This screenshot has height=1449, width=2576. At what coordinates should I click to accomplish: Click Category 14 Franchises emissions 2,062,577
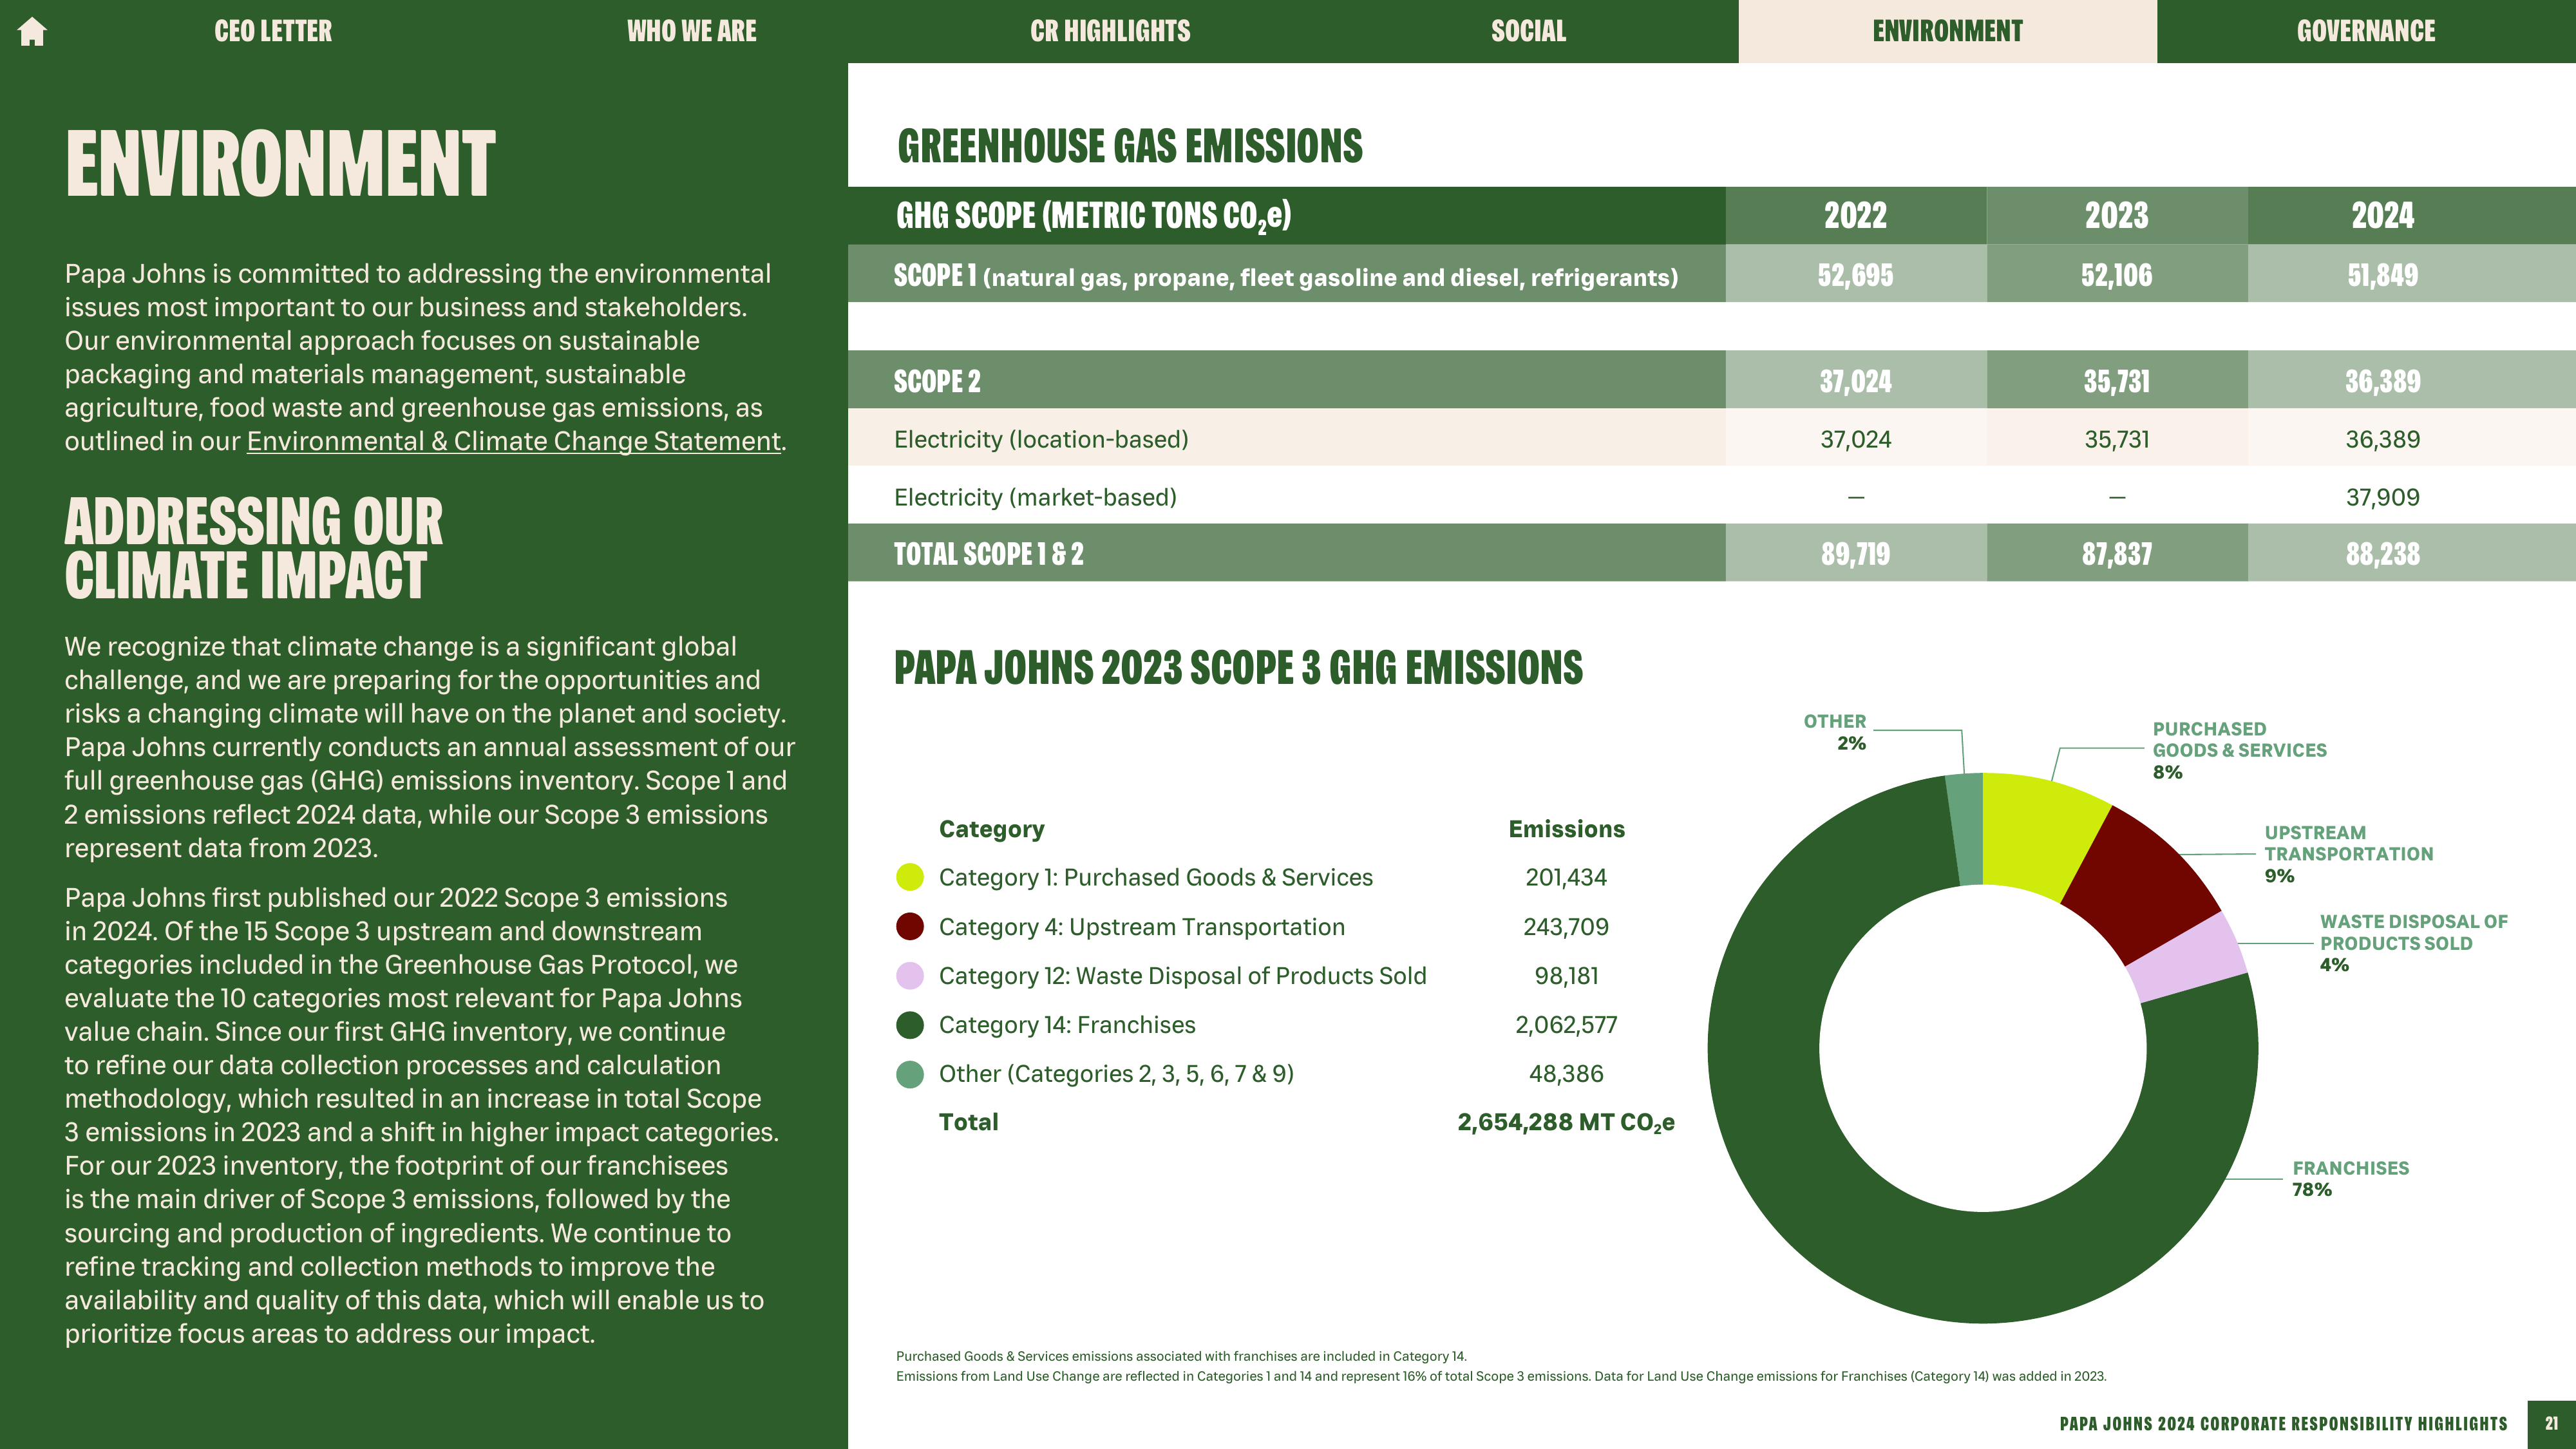click(x=1566, y=1025)
